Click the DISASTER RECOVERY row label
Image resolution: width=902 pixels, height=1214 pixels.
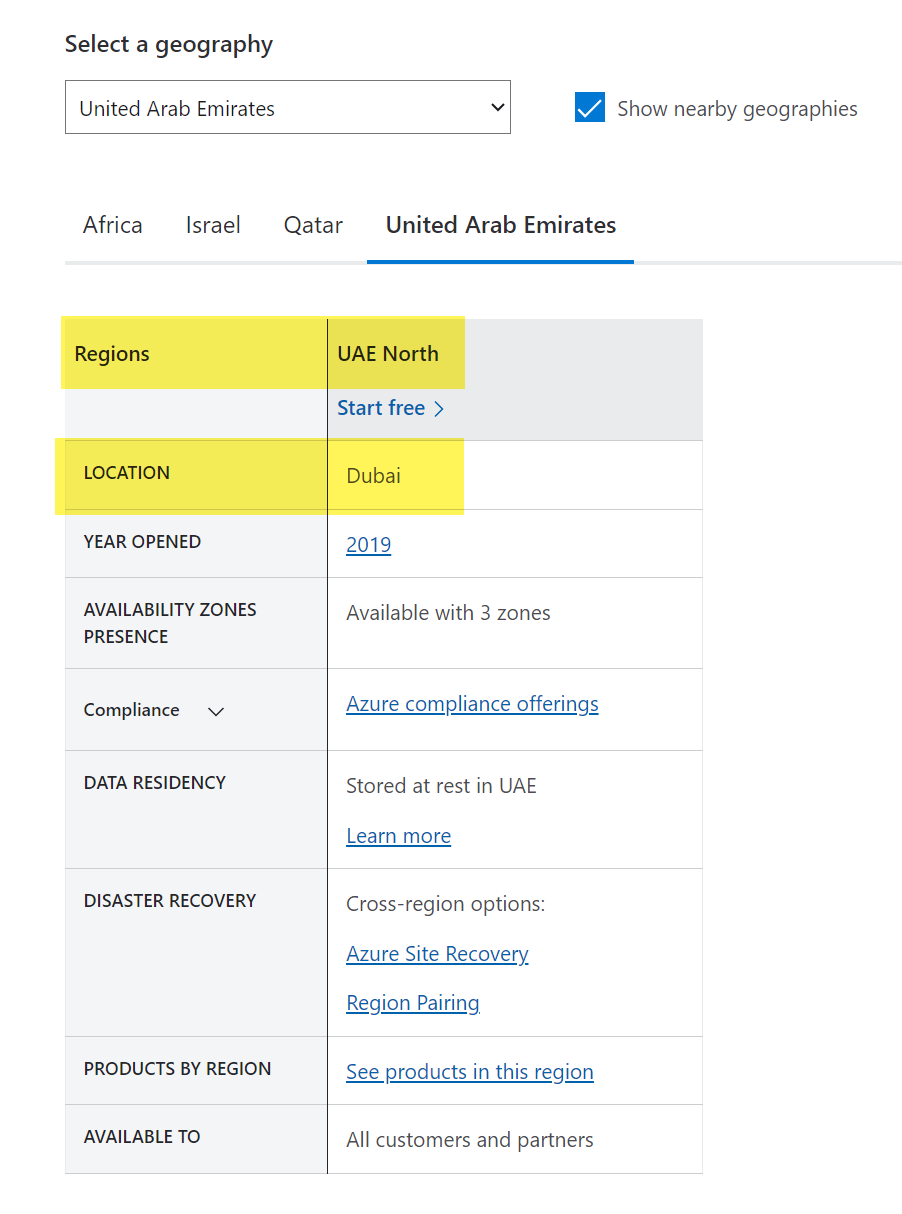pos(170,901)
